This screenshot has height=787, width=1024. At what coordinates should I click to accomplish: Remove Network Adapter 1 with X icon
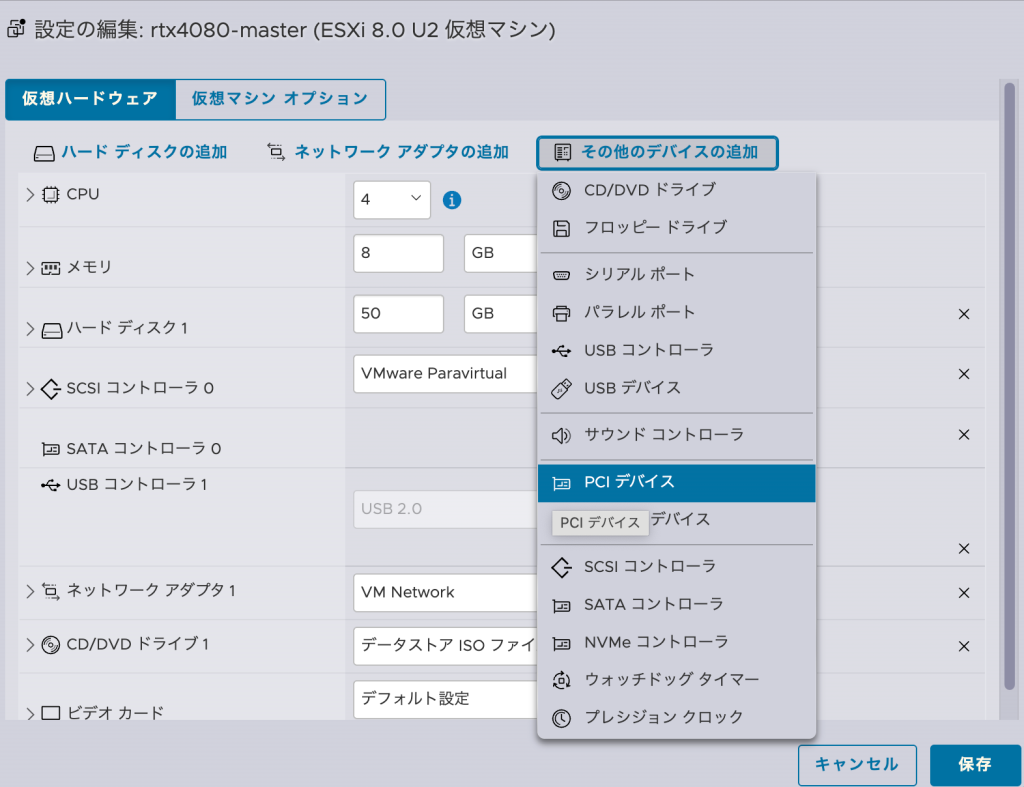coord(964,593)
